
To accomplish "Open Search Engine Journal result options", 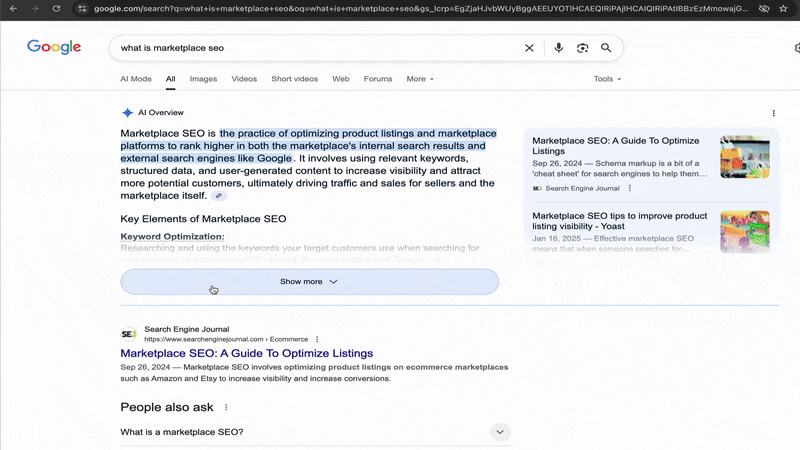I will (x=318, y=339).
